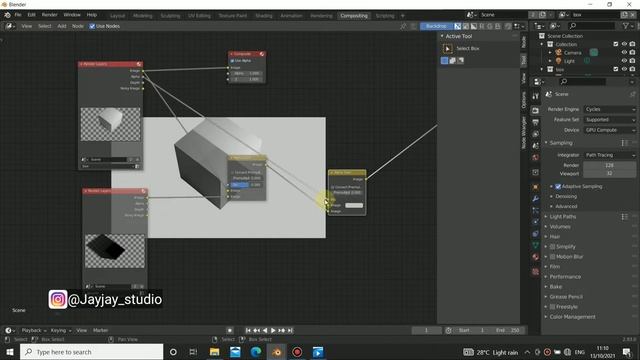Open the Physics properties tab icon

click(x=536, y=222)
